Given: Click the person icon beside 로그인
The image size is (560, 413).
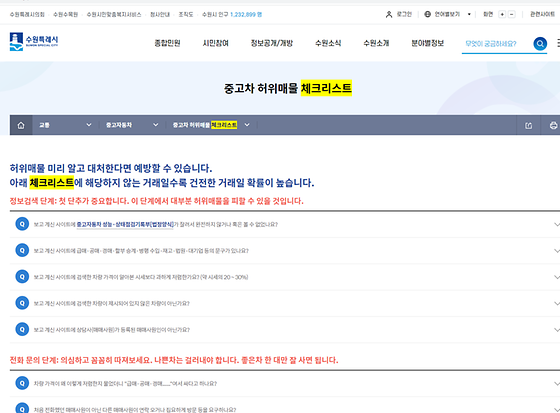Looking at the screenshot, I should pos(389,14).
